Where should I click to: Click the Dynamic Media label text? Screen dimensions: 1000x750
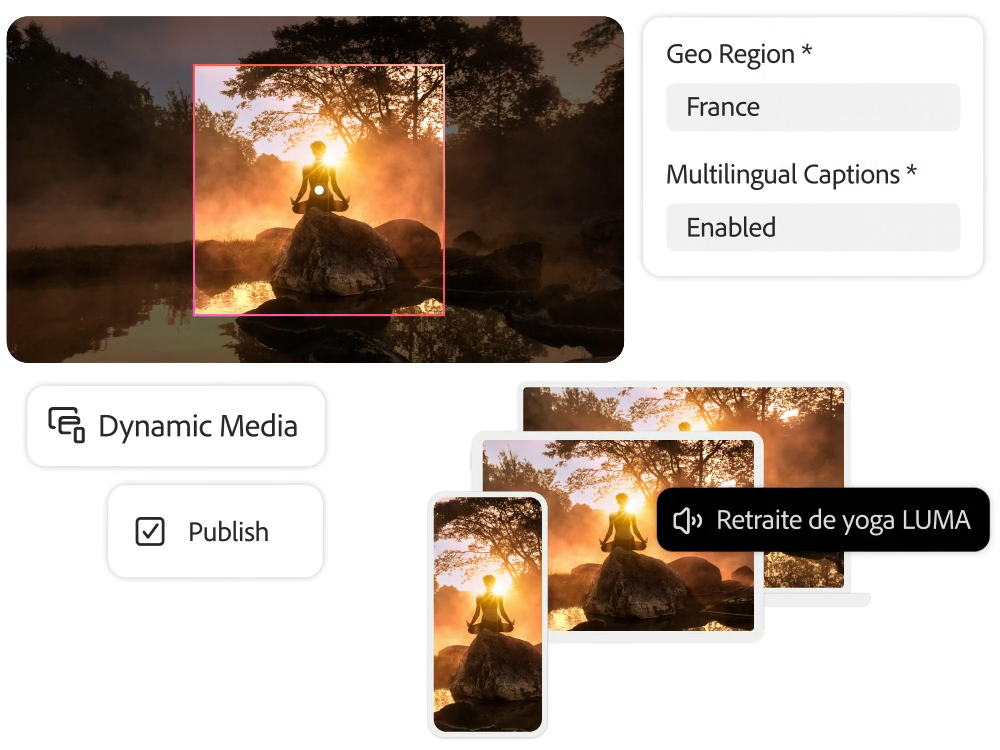coord(198,426)
